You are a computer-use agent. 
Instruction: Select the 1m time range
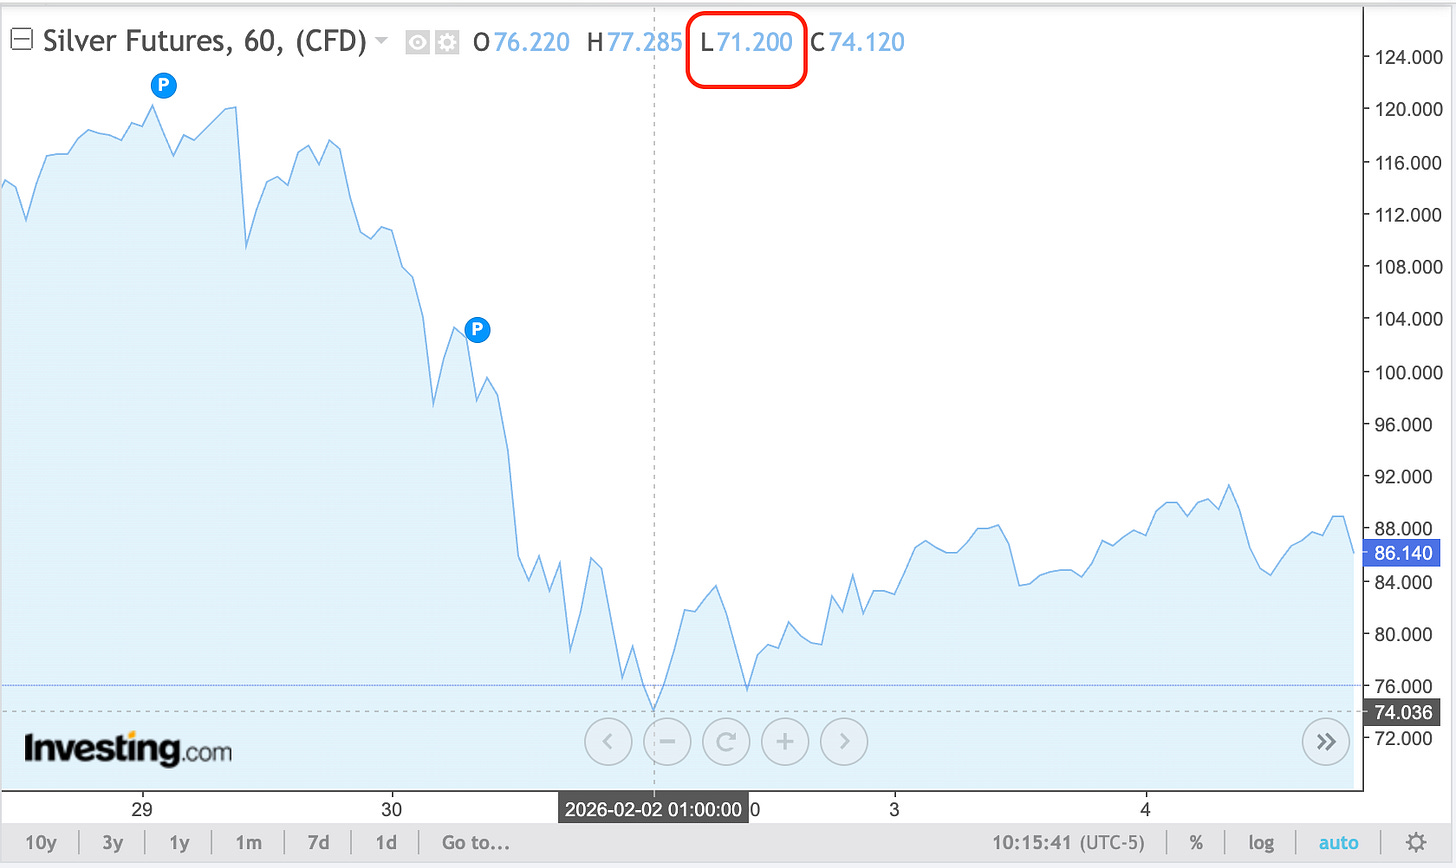pos(249,843)
